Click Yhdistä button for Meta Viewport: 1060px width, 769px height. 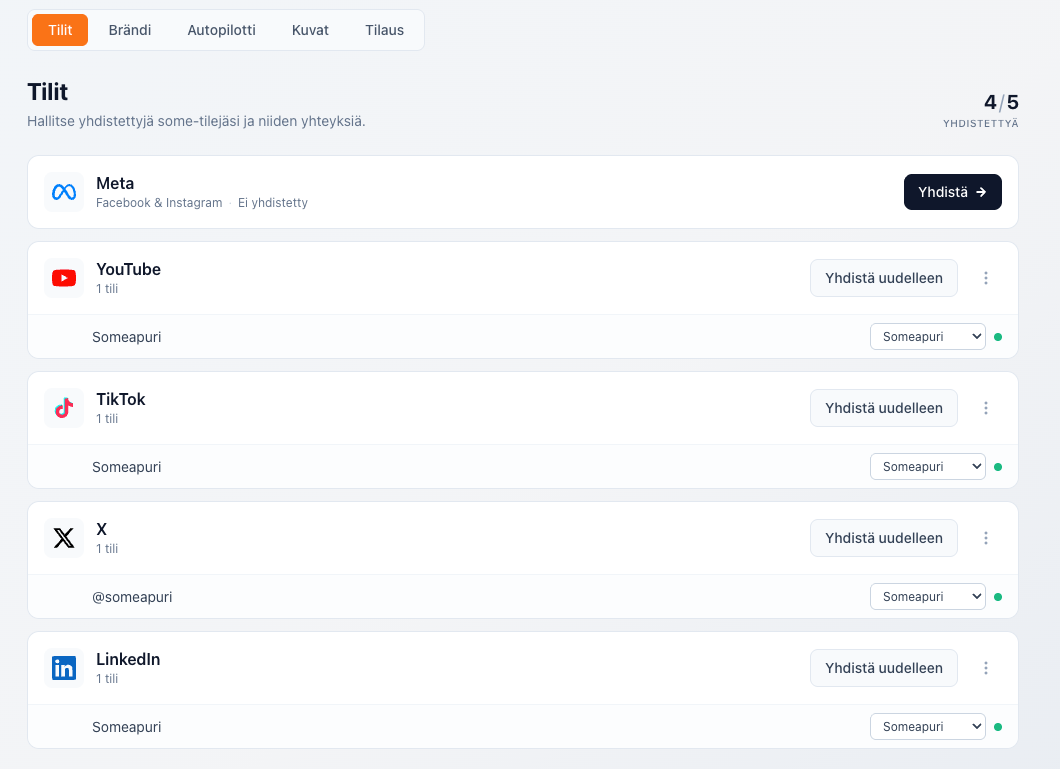[953, 193]
